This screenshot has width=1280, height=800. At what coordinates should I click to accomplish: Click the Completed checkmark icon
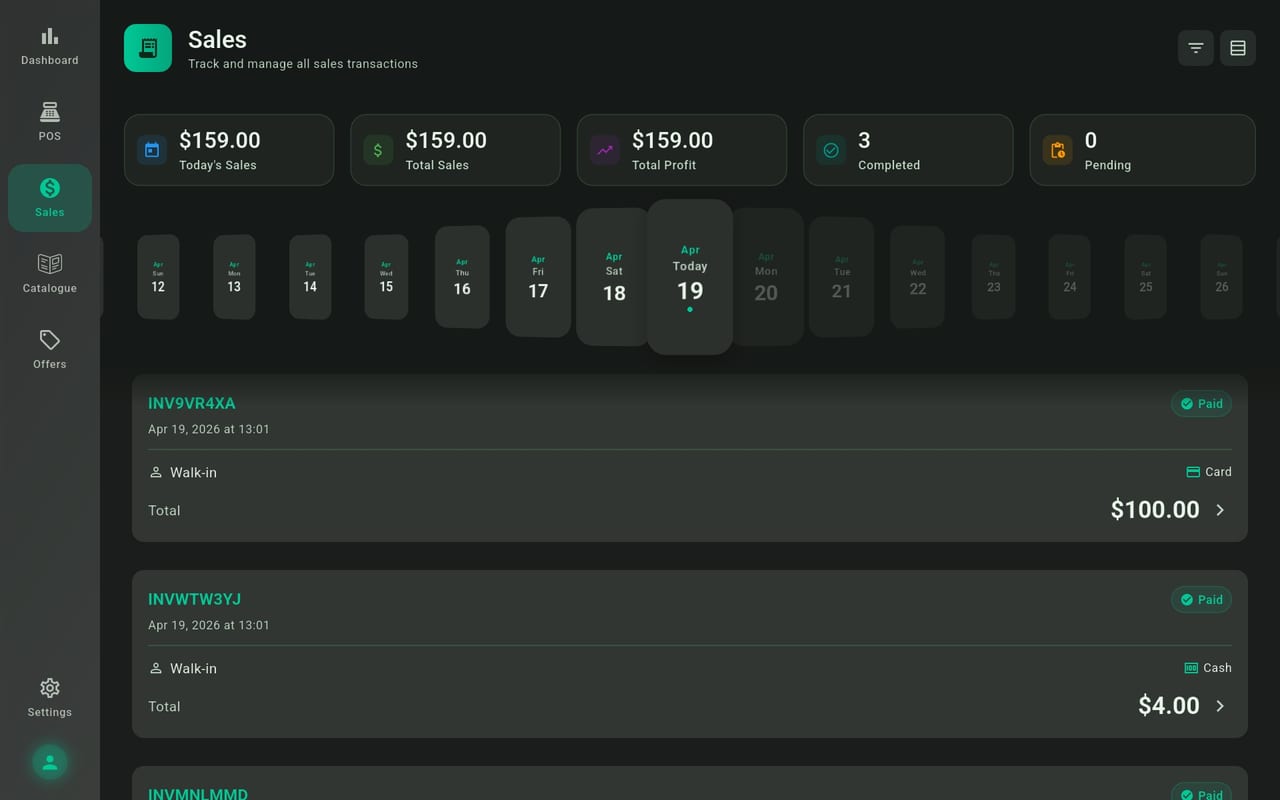(x=831, y=150)
